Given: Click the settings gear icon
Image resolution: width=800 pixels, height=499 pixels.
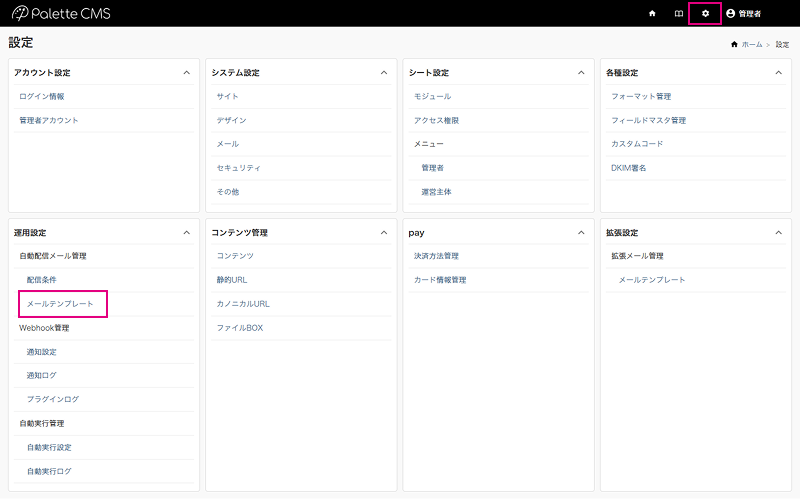Looking at the screenshot, I should (705, 13).
